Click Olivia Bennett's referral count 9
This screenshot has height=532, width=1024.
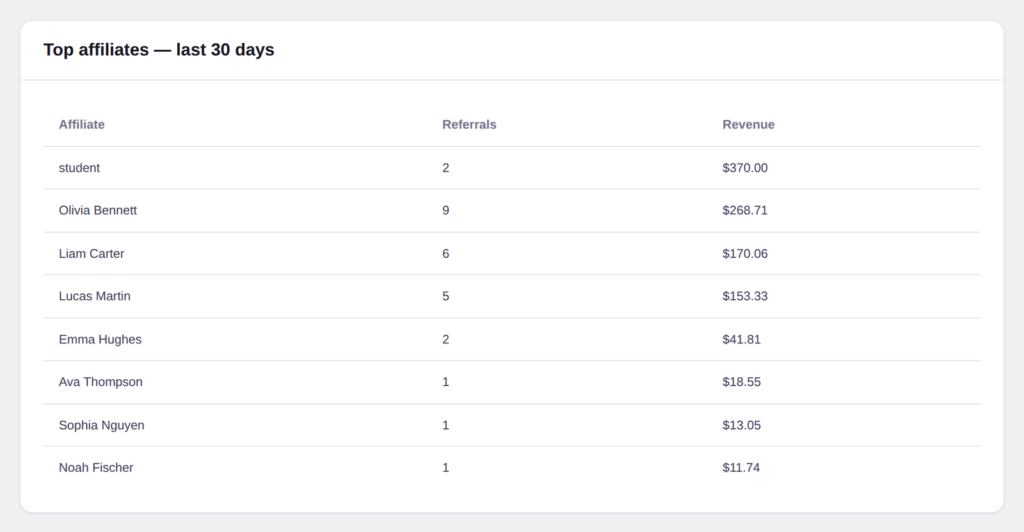445,210
